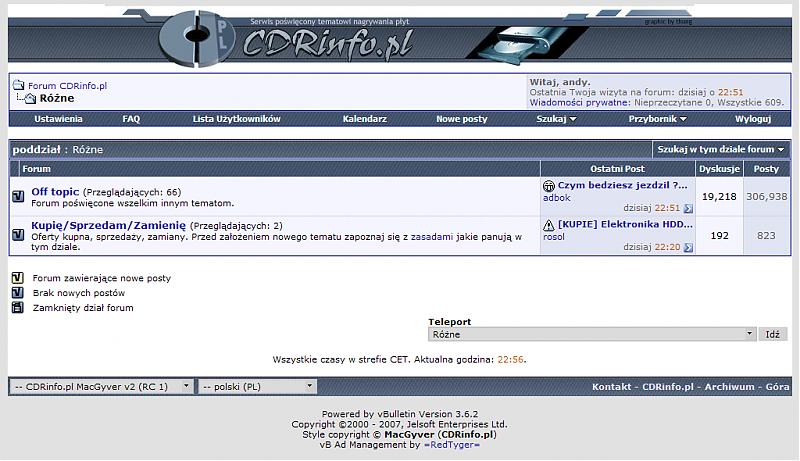Click the 'Brak nowych postów' legend icon
The image size is (800, 461).
click(18, 293)
